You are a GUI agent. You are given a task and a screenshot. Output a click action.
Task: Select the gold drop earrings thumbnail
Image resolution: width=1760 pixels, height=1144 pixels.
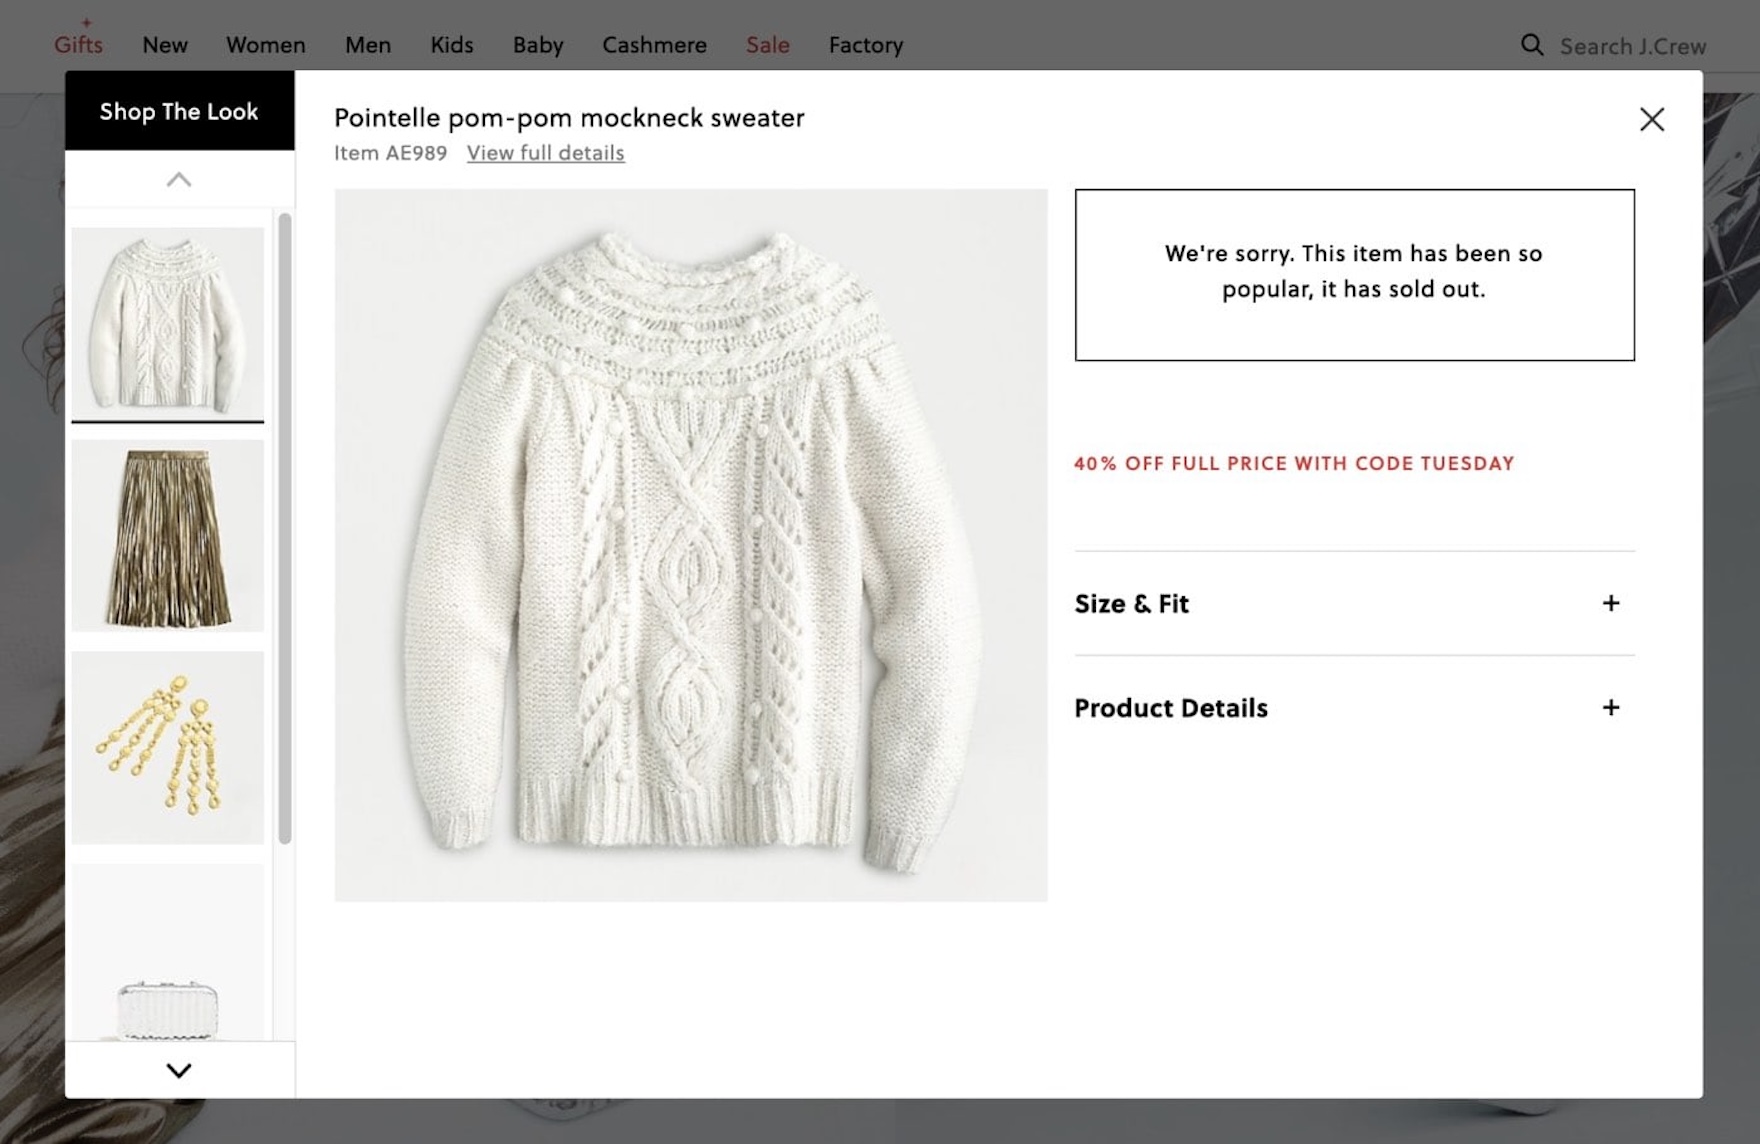[168, 748]
